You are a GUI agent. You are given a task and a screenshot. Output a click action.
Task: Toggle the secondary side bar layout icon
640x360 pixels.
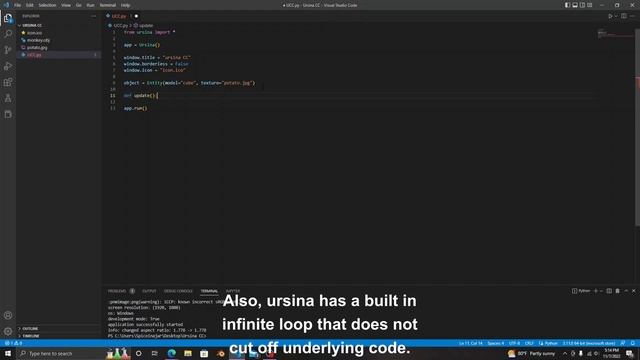pos(582,5)
